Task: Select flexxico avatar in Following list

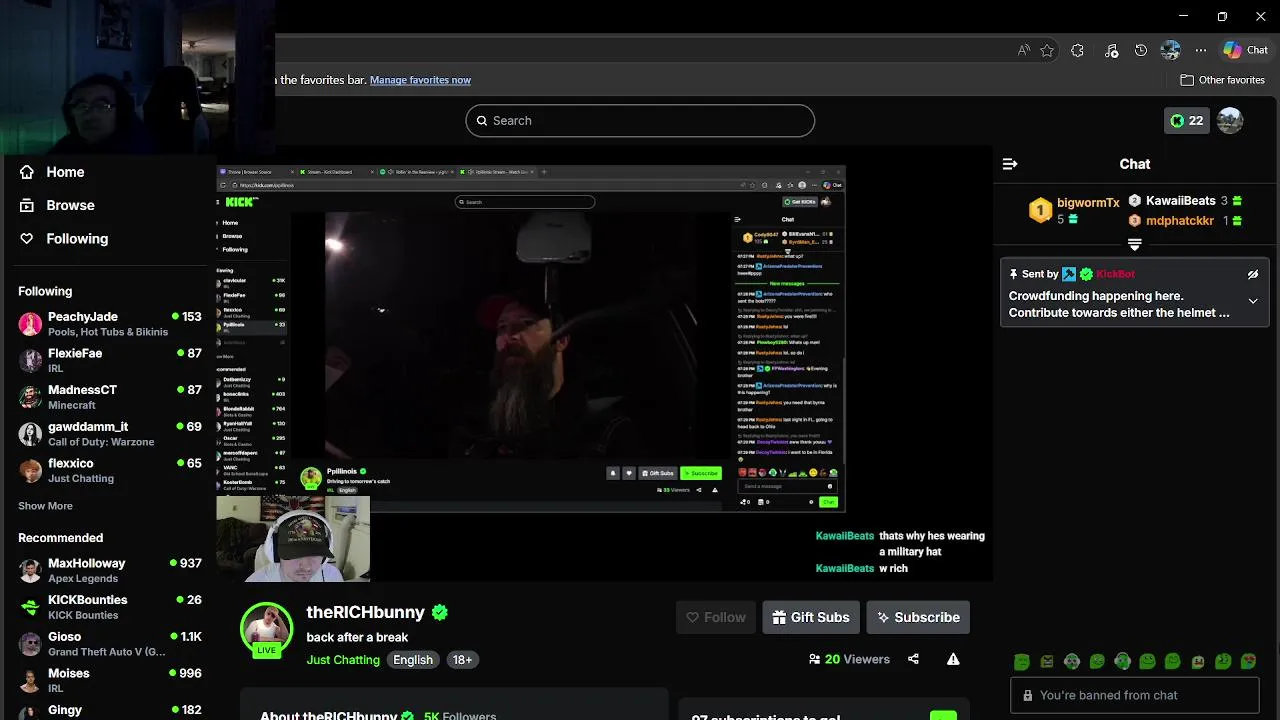Action: (30, 470)
